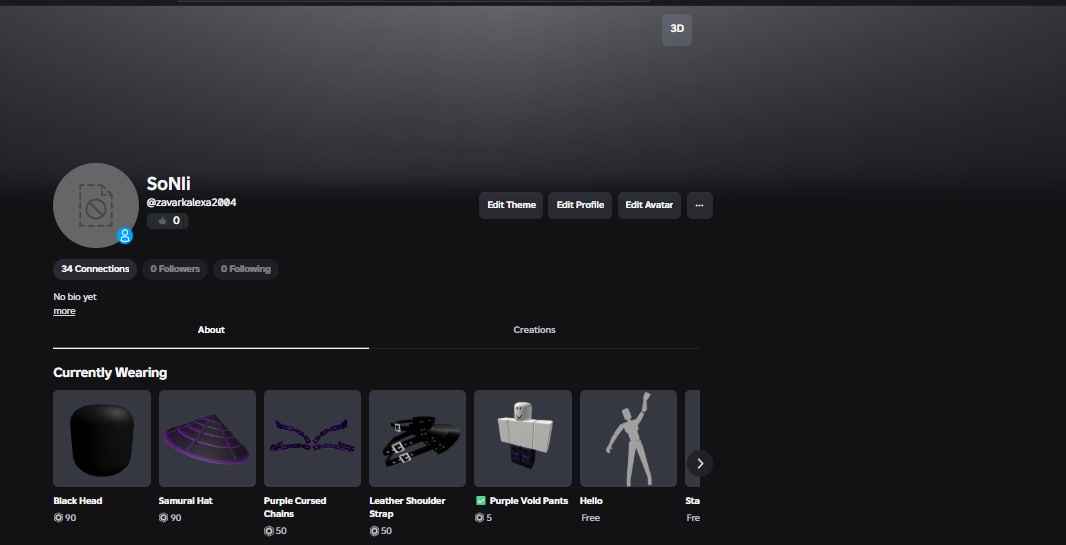
Task: Click the Edit Profile button
Action: pyautogui.click(x=580, y=205)
